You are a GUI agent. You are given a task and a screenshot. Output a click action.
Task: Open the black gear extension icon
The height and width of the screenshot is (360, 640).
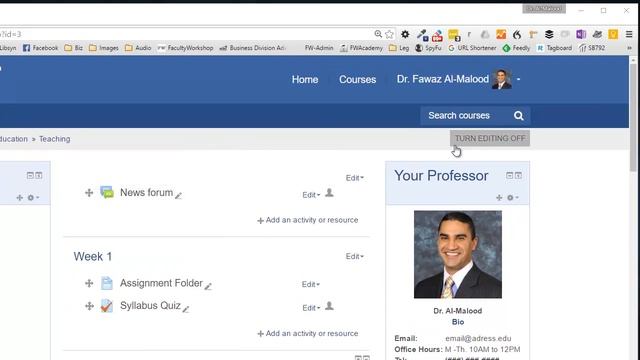coord(405,34)
